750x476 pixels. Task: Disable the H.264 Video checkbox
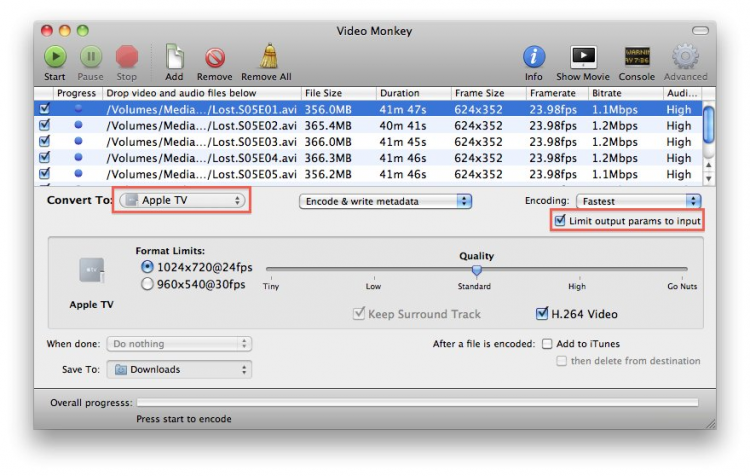point(541,313)
